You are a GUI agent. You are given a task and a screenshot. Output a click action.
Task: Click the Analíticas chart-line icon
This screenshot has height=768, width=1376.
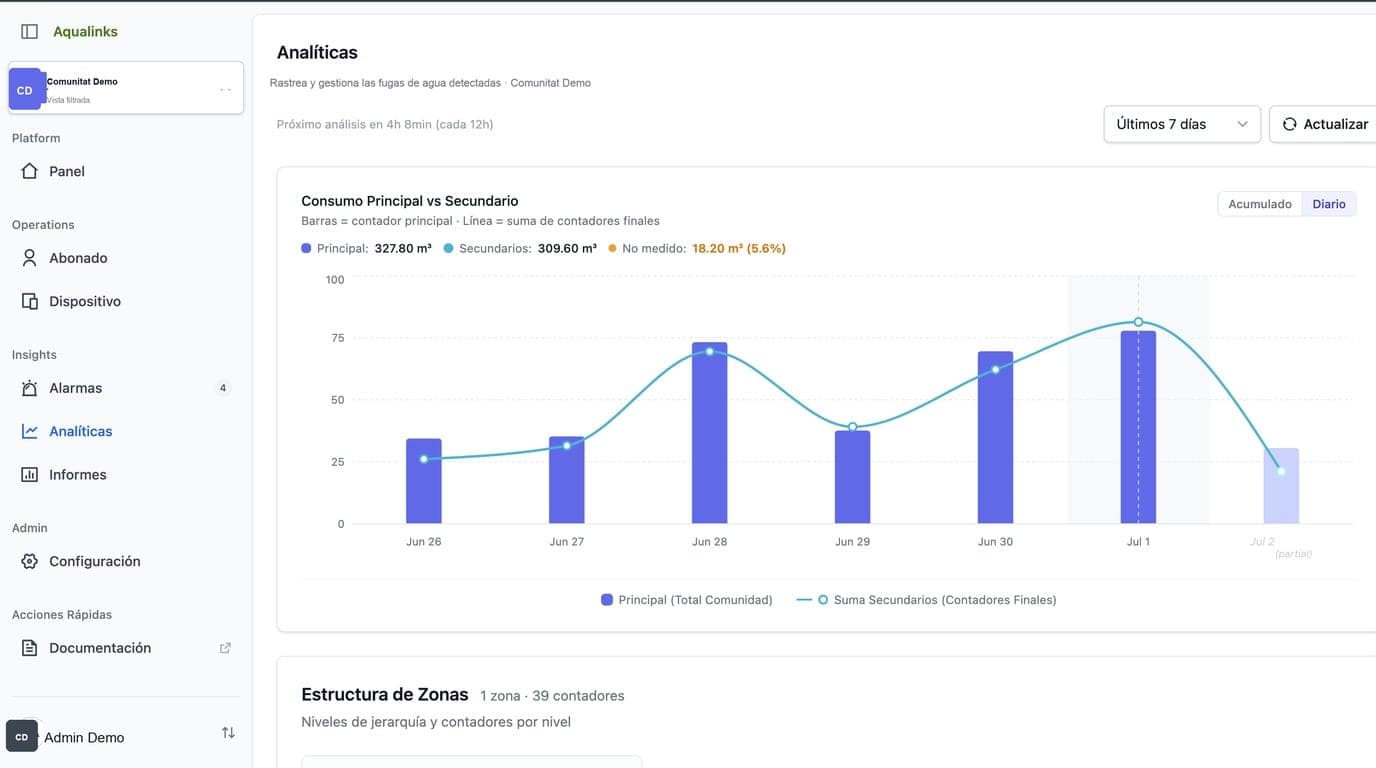coord(29,431)
